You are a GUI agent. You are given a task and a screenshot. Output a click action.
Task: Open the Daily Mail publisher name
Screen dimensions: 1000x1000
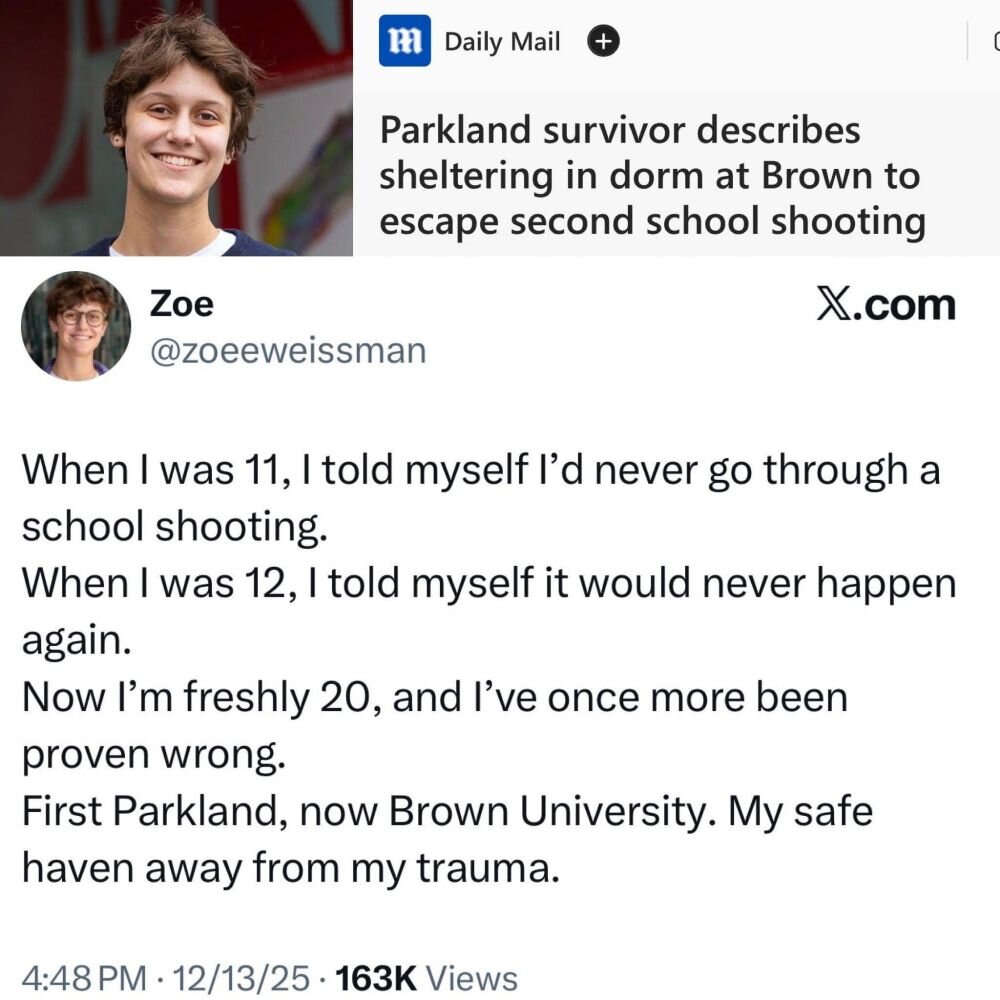[502, 42]
